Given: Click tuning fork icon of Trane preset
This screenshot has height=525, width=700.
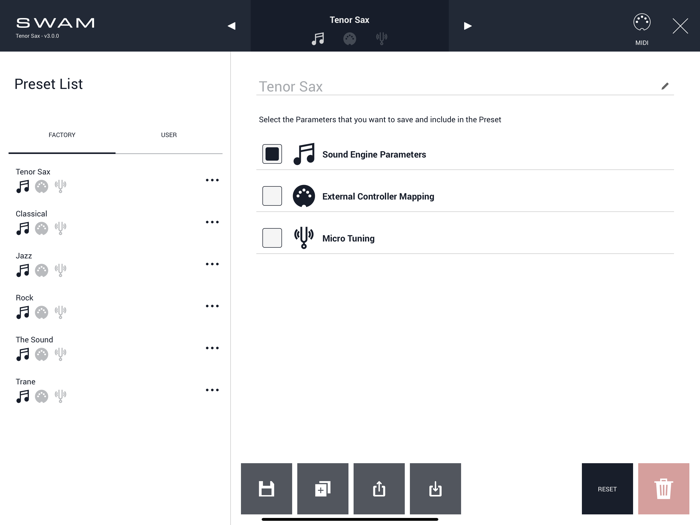Looking at the screenshot, I should [x=60, y=396].
